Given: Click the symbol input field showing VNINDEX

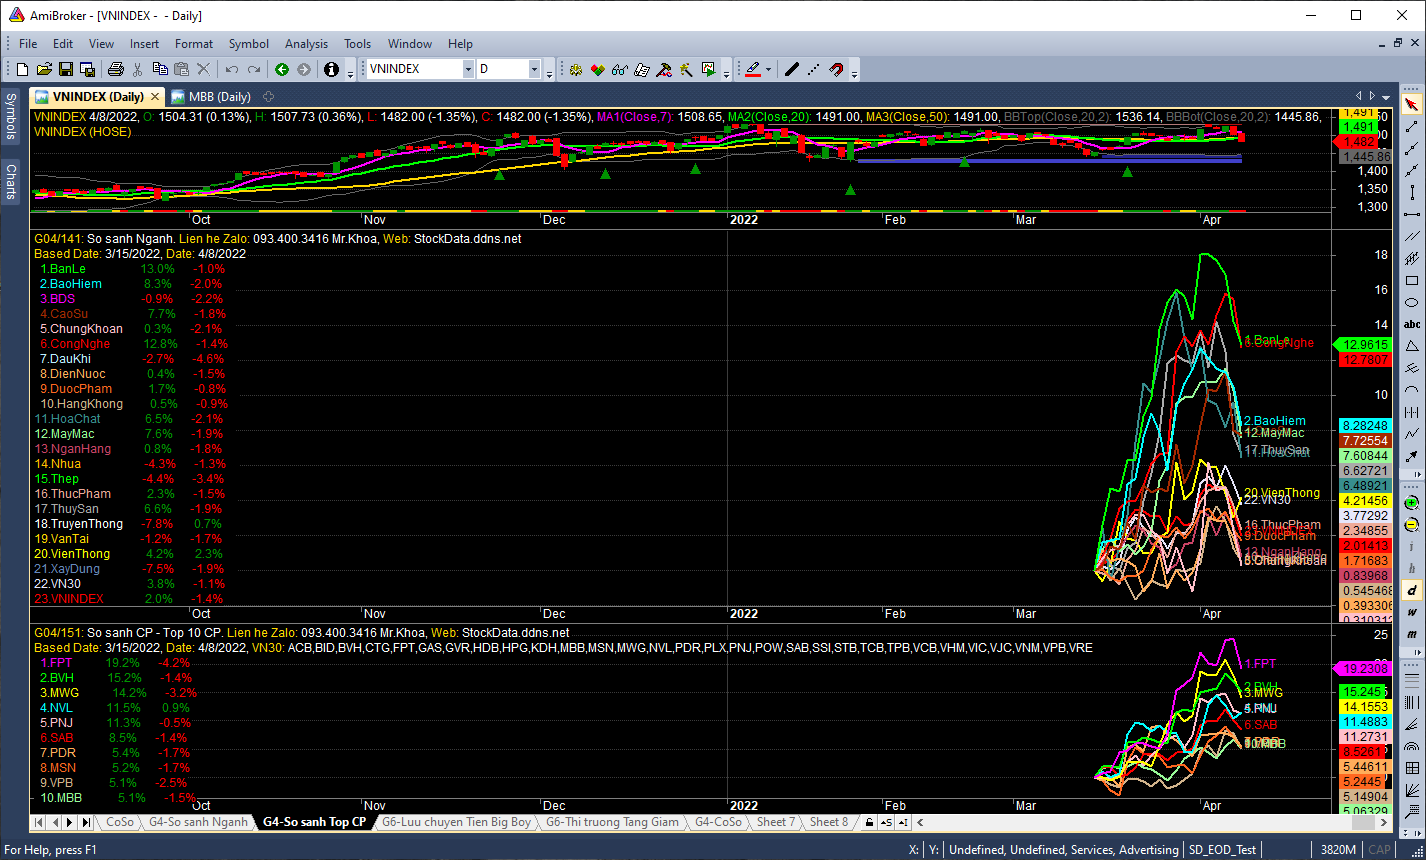Looking at the screenshot, I should click(414, 69).
